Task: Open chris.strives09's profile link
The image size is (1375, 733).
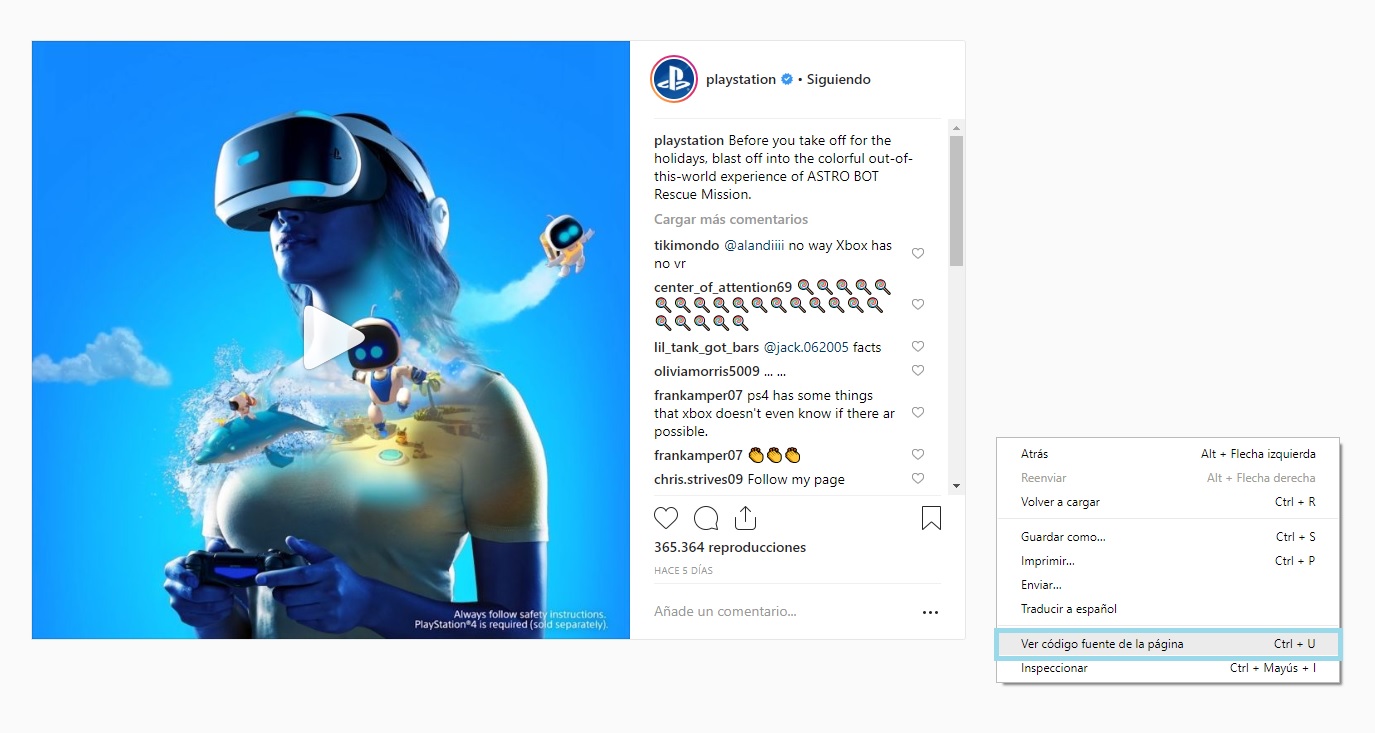Action: [699, 480]
